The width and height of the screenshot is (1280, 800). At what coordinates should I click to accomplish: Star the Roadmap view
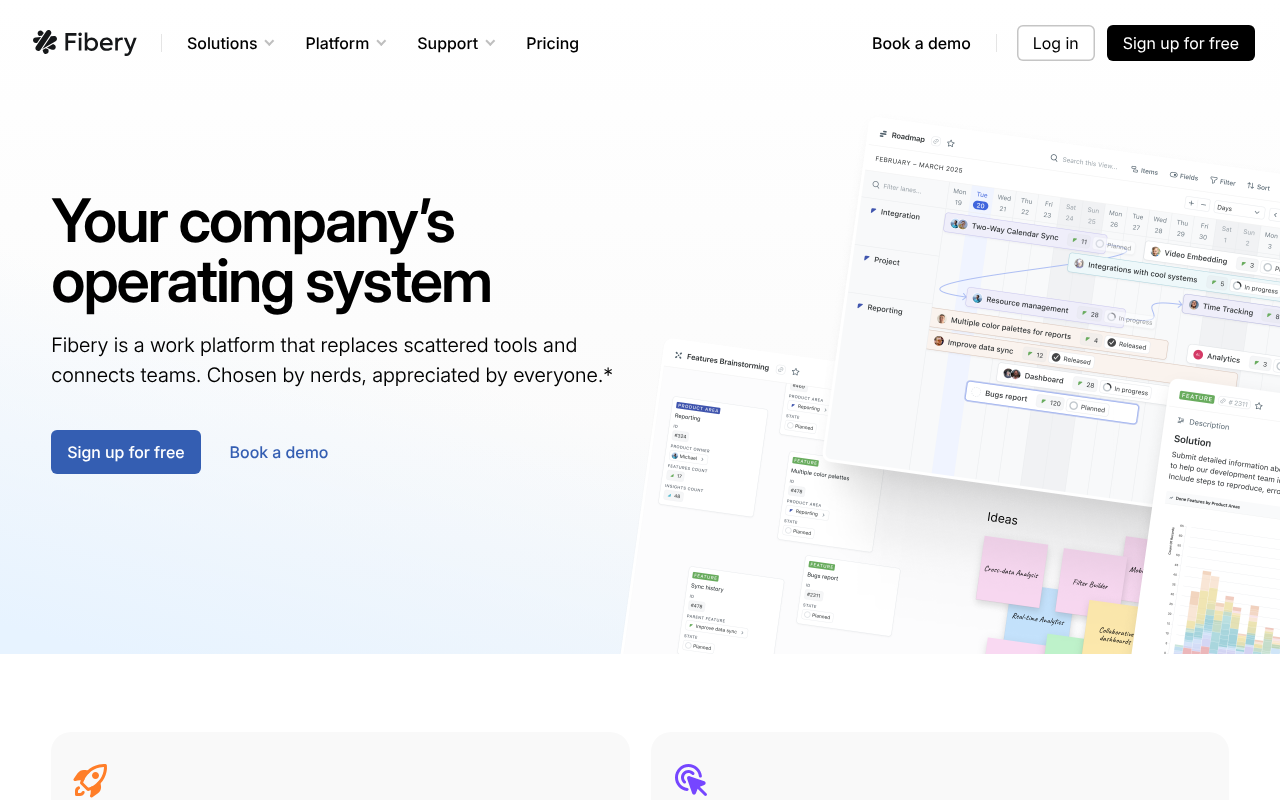coord(951,143)
